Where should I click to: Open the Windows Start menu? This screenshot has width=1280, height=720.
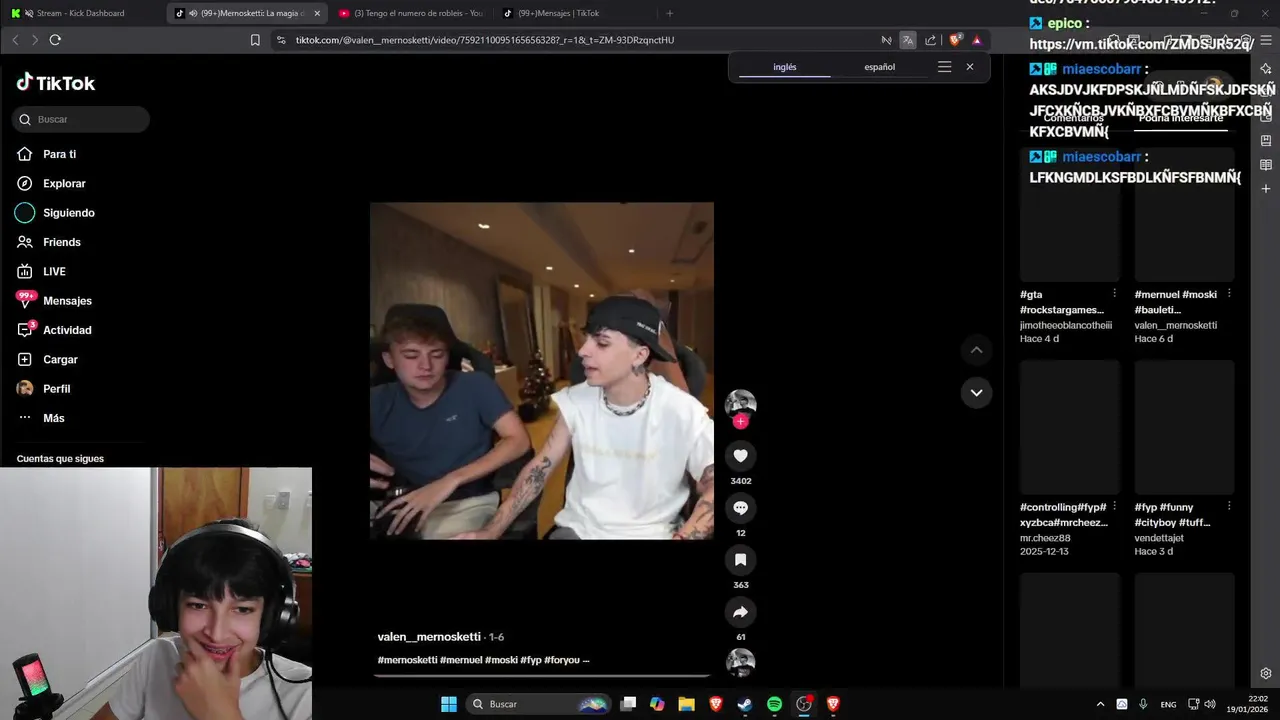coord(449,704)
